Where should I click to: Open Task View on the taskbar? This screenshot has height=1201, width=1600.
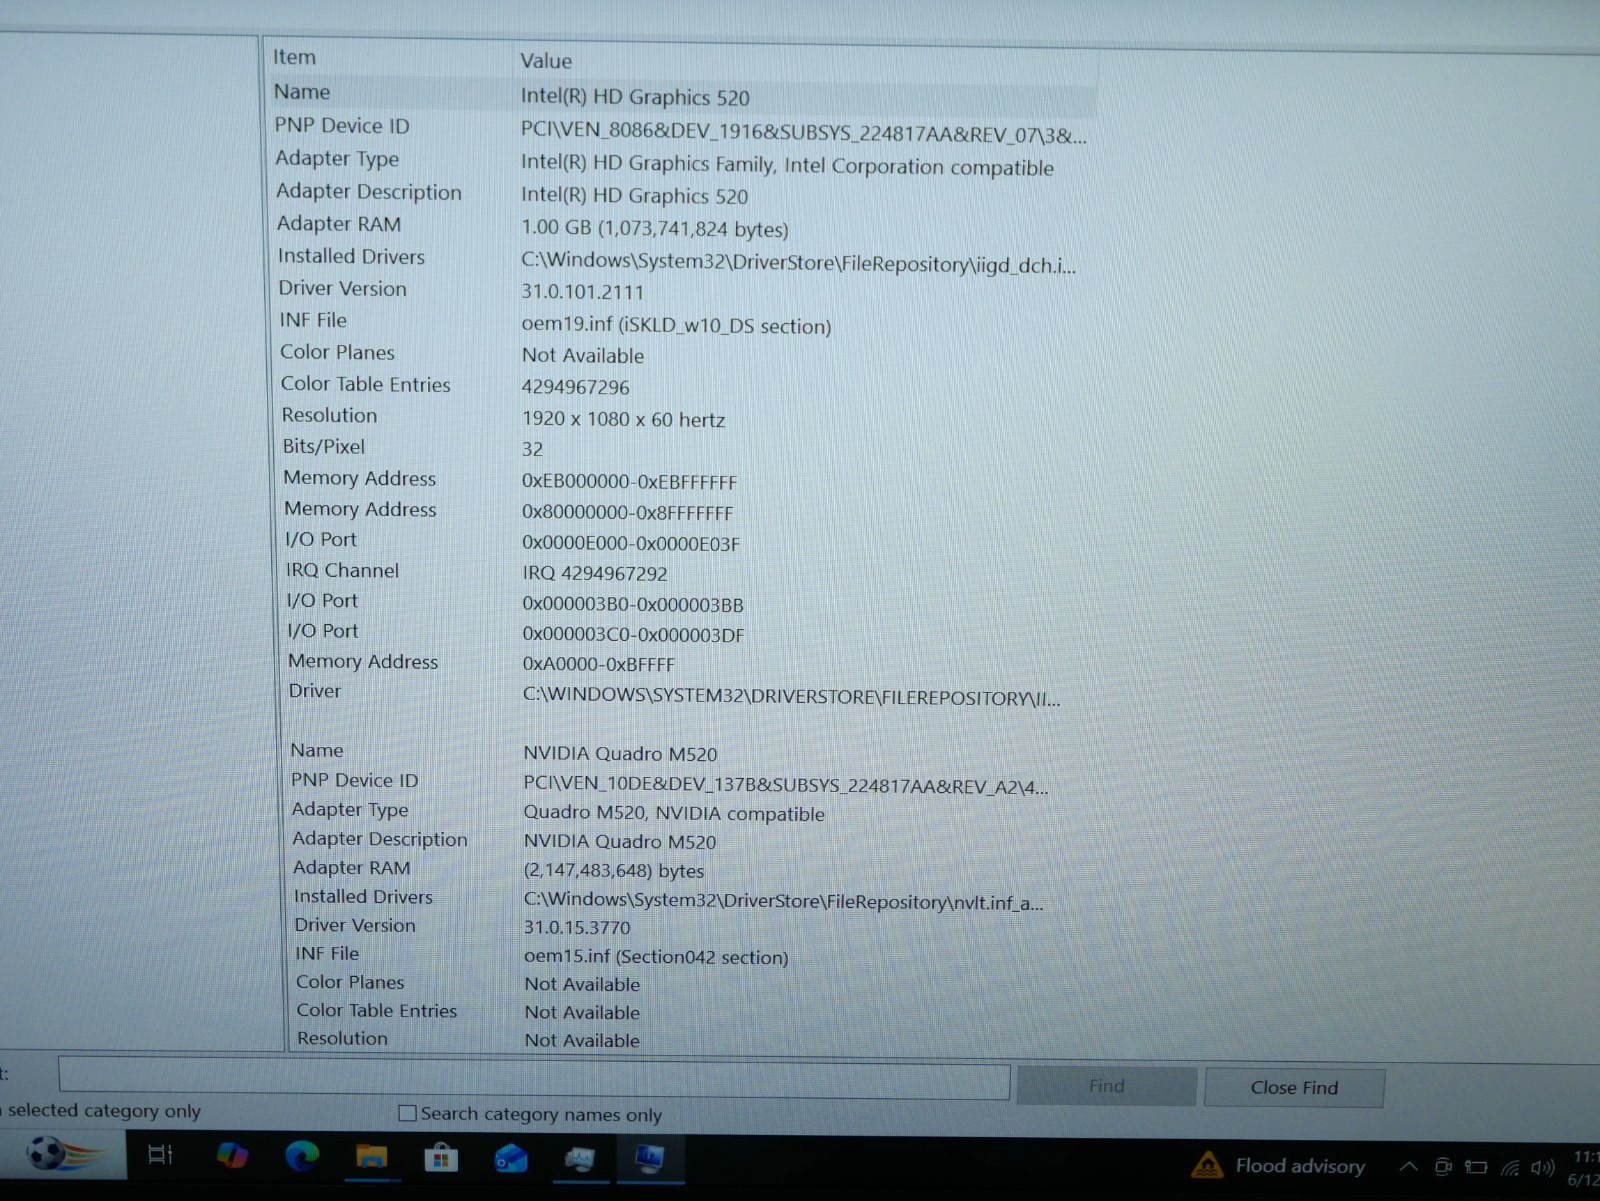click(160, 1155)
